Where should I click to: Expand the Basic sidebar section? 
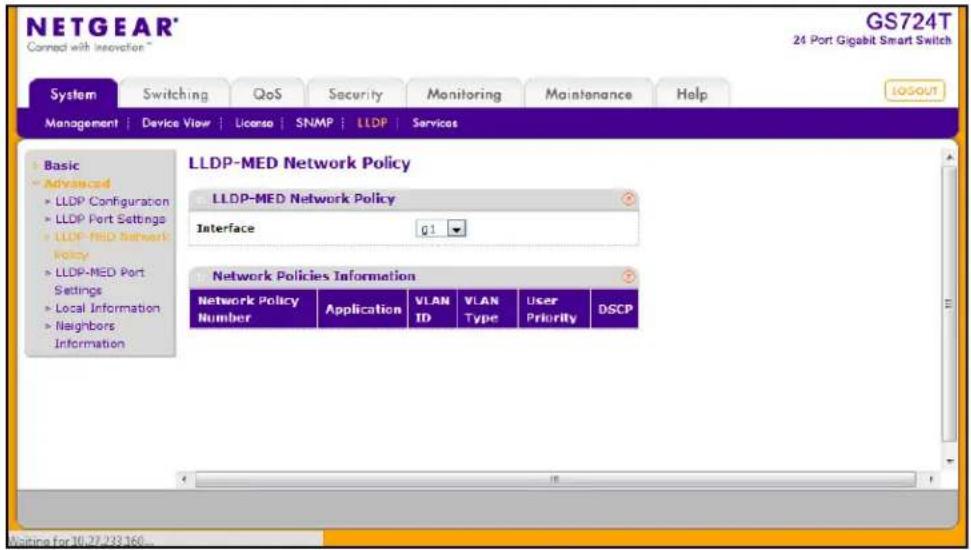click(x=61, y=165)
